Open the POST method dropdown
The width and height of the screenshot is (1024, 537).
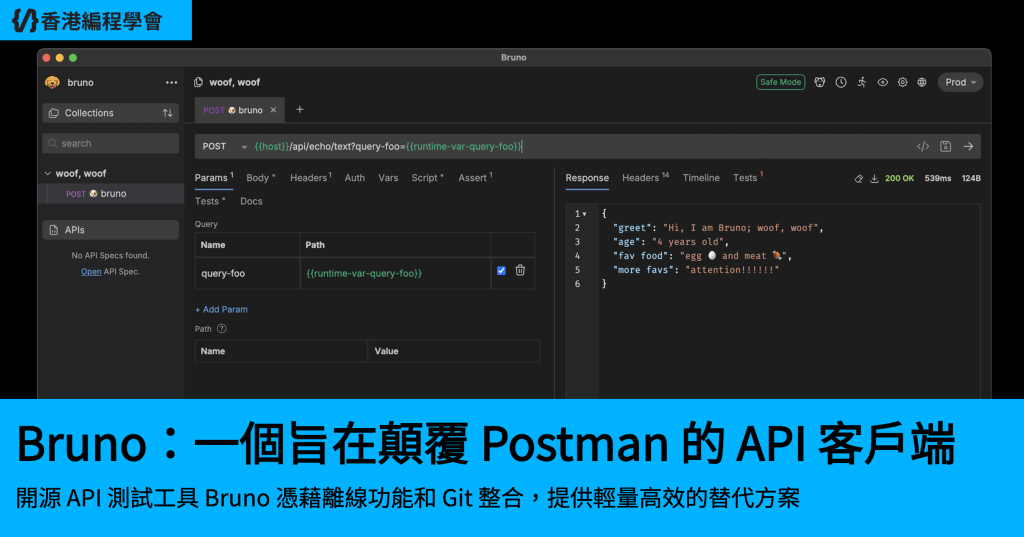[x=224, y=146]
